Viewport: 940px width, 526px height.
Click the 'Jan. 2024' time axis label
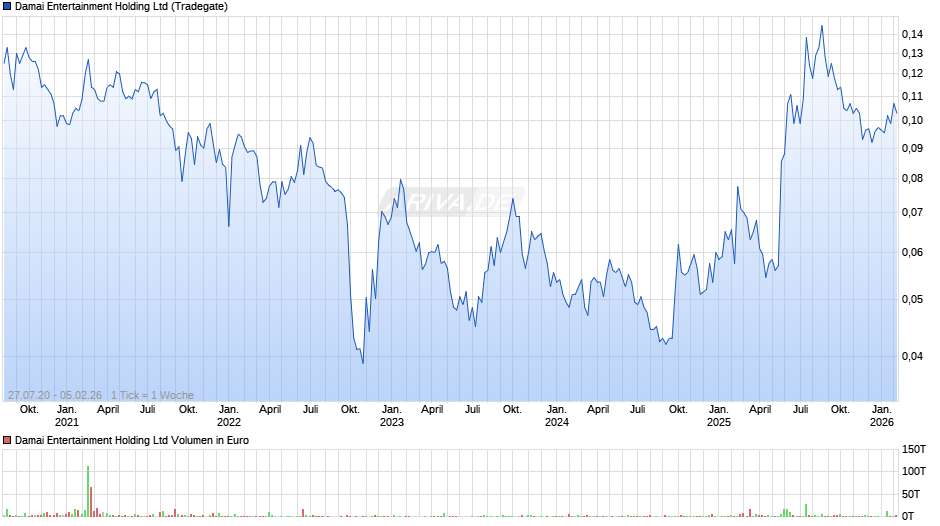coord(556,416)
